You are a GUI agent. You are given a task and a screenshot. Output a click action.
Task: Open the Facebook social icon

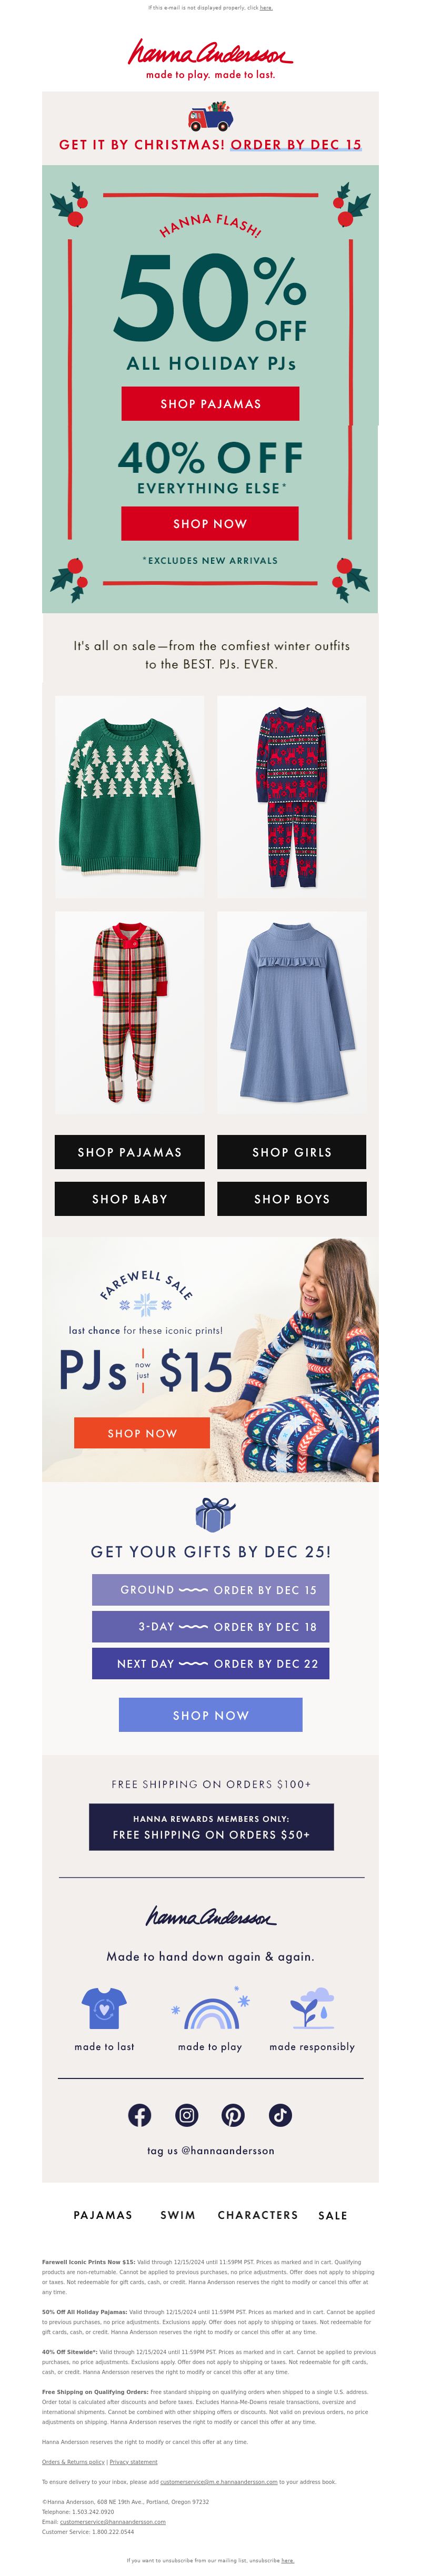[140, 2115]
